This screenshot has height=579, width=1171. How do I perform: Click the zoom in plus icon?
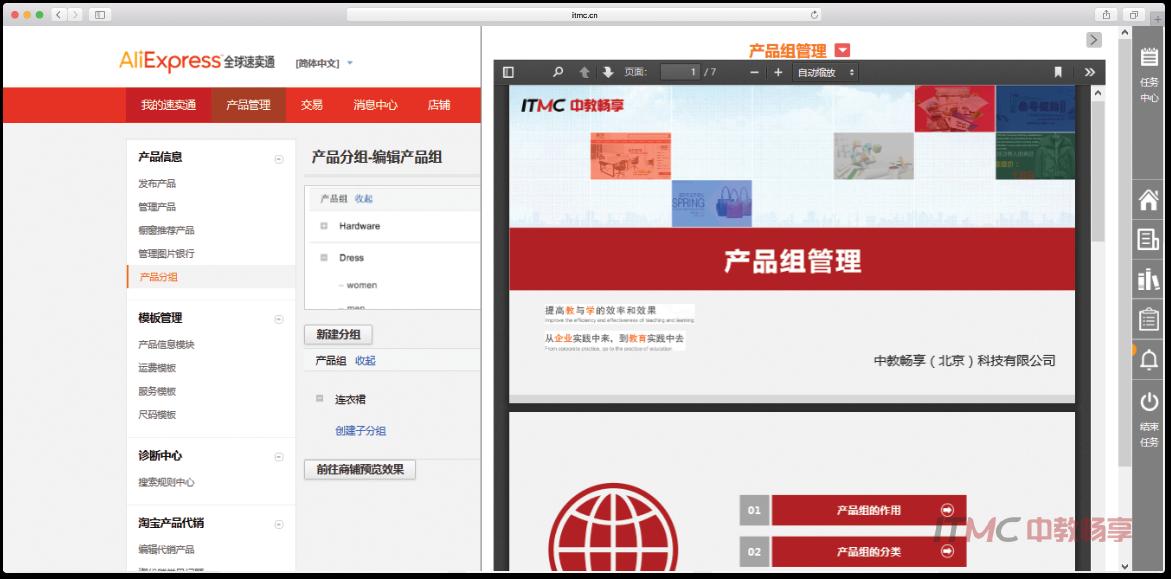(777, 72)
